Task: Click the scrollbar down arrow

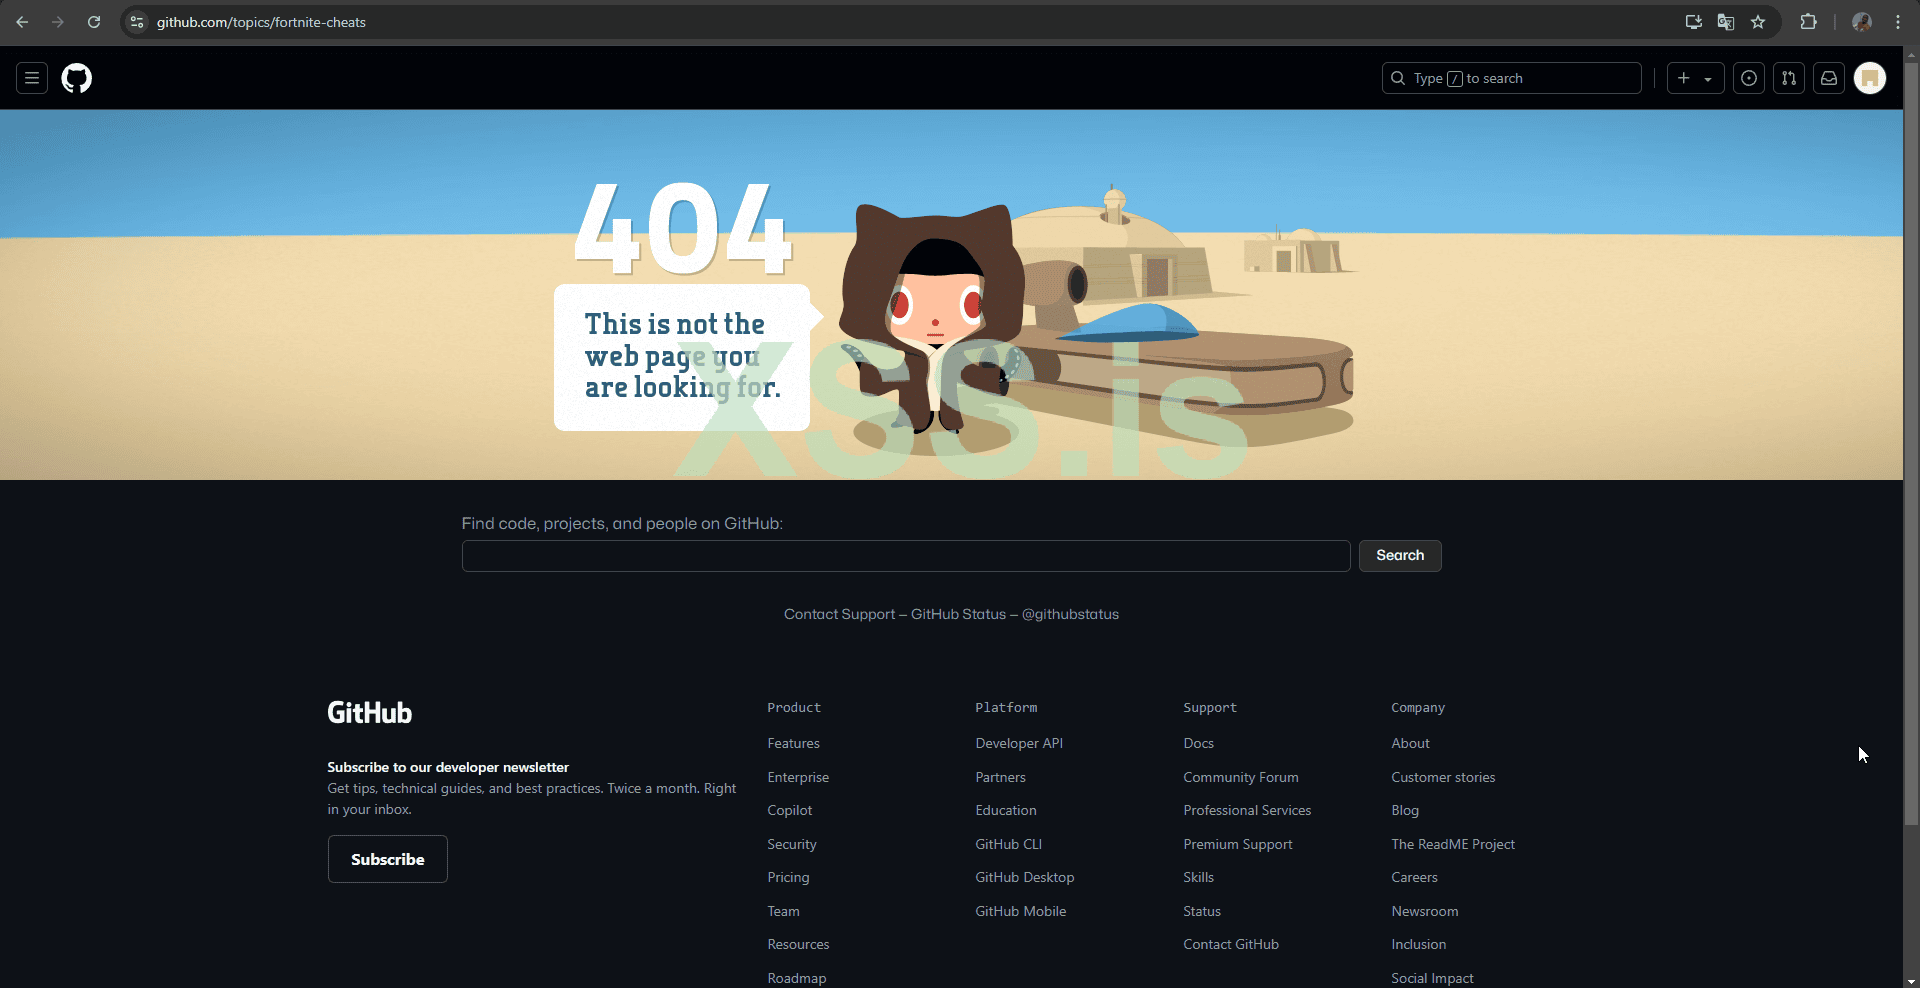Action: click(1911, 980)
